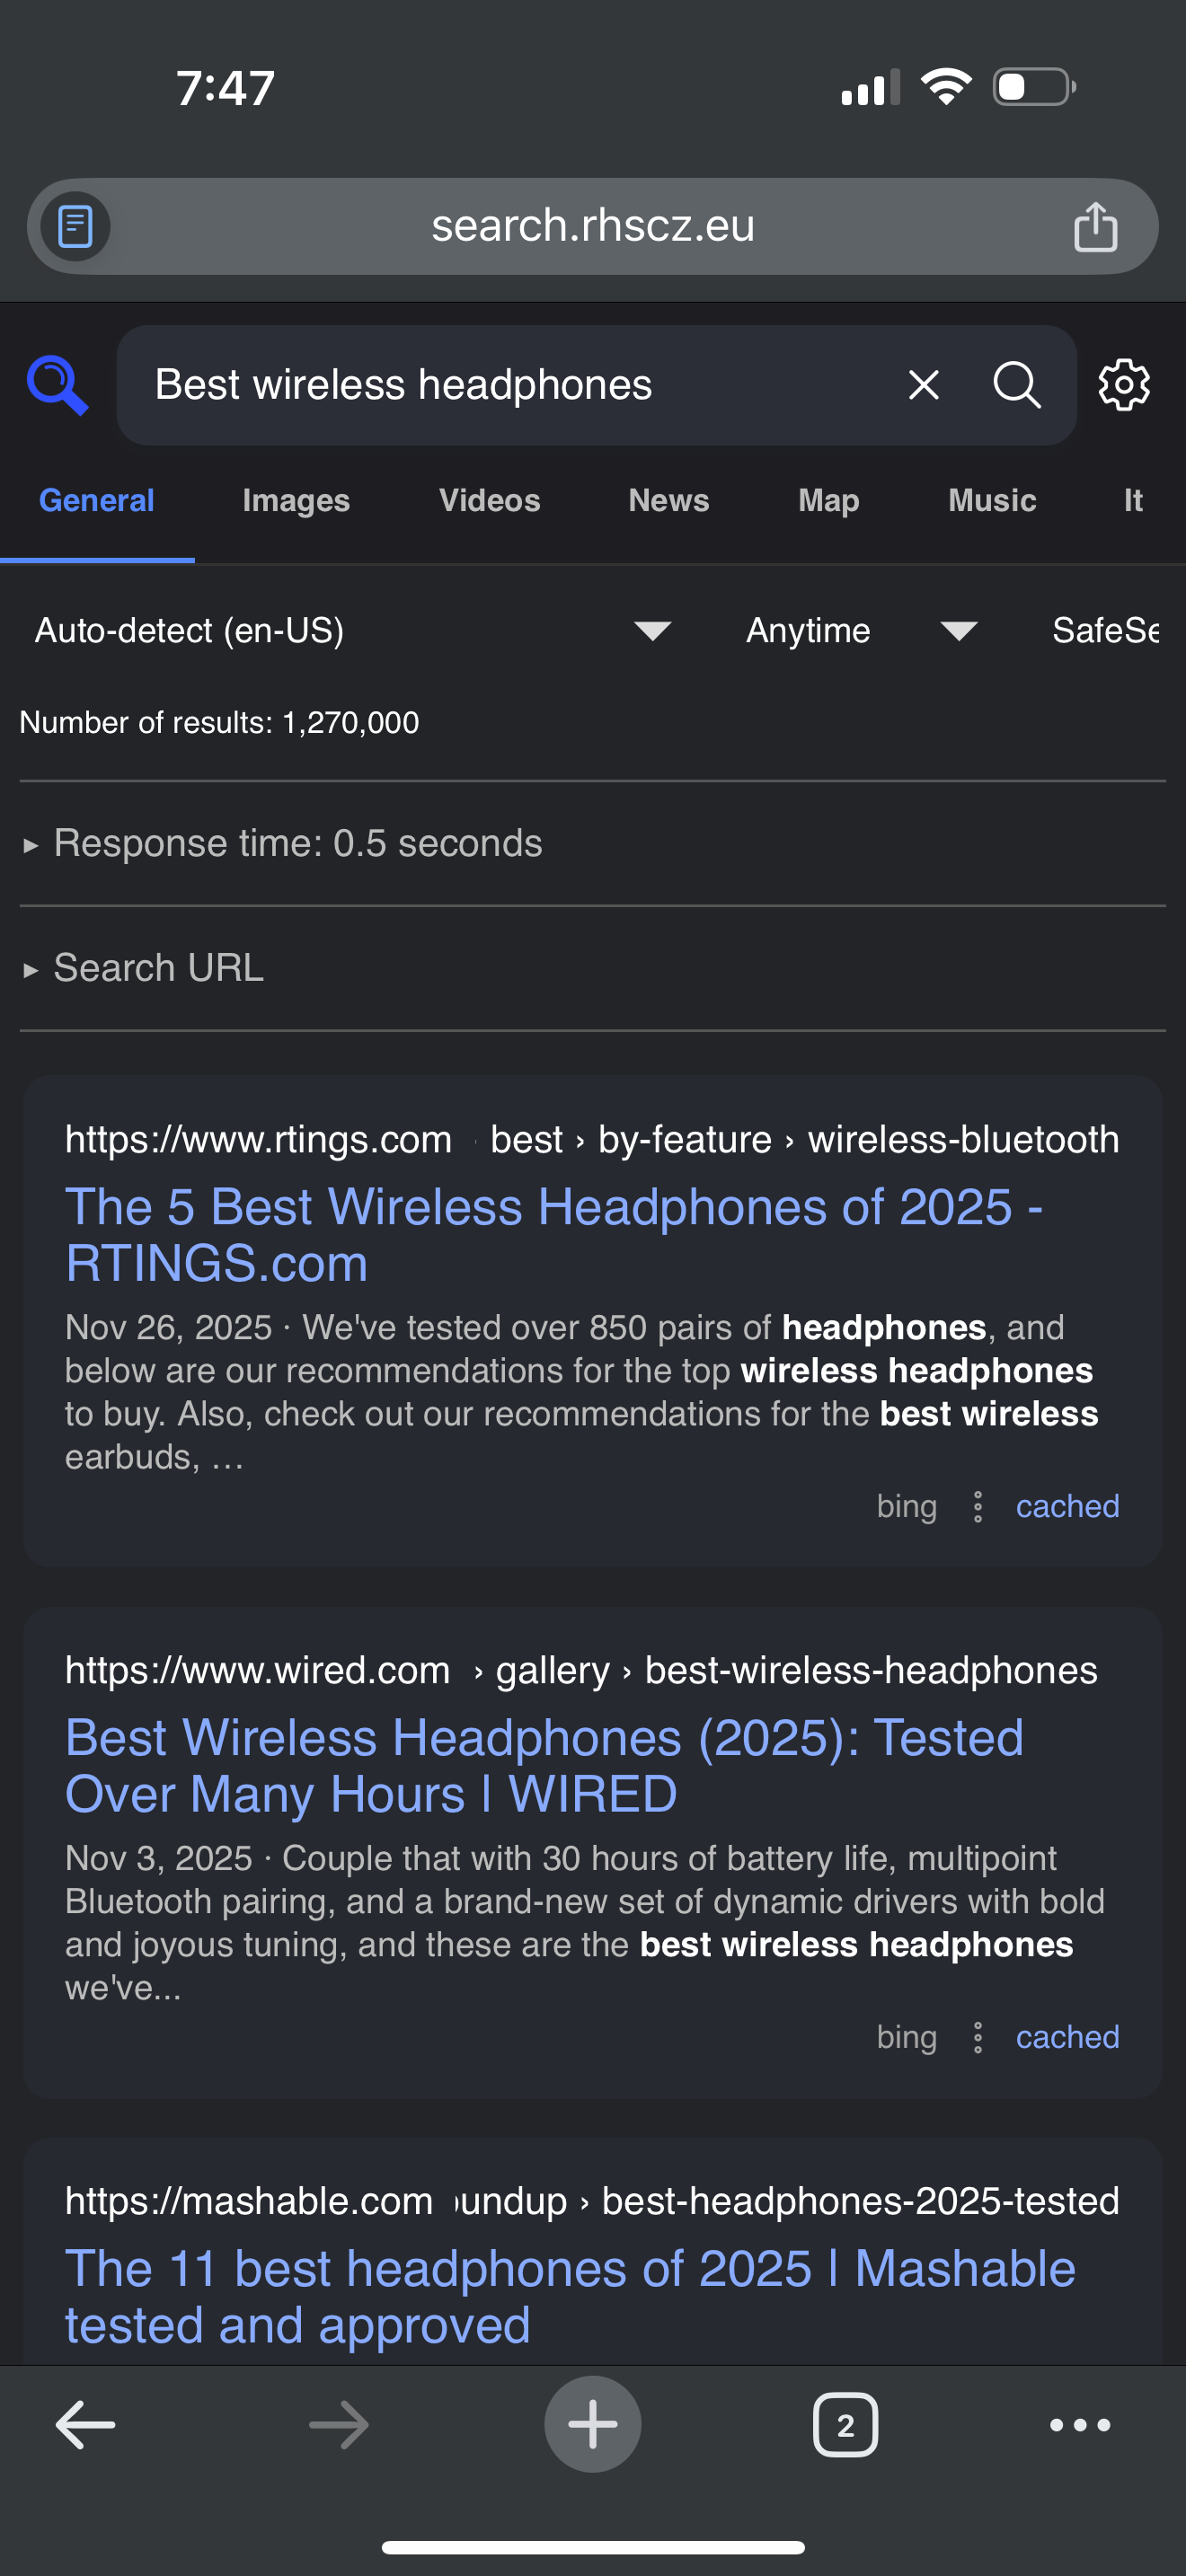Expand the Search URL section
This screenshot has height=2576, width=1186.
(158, 968)
